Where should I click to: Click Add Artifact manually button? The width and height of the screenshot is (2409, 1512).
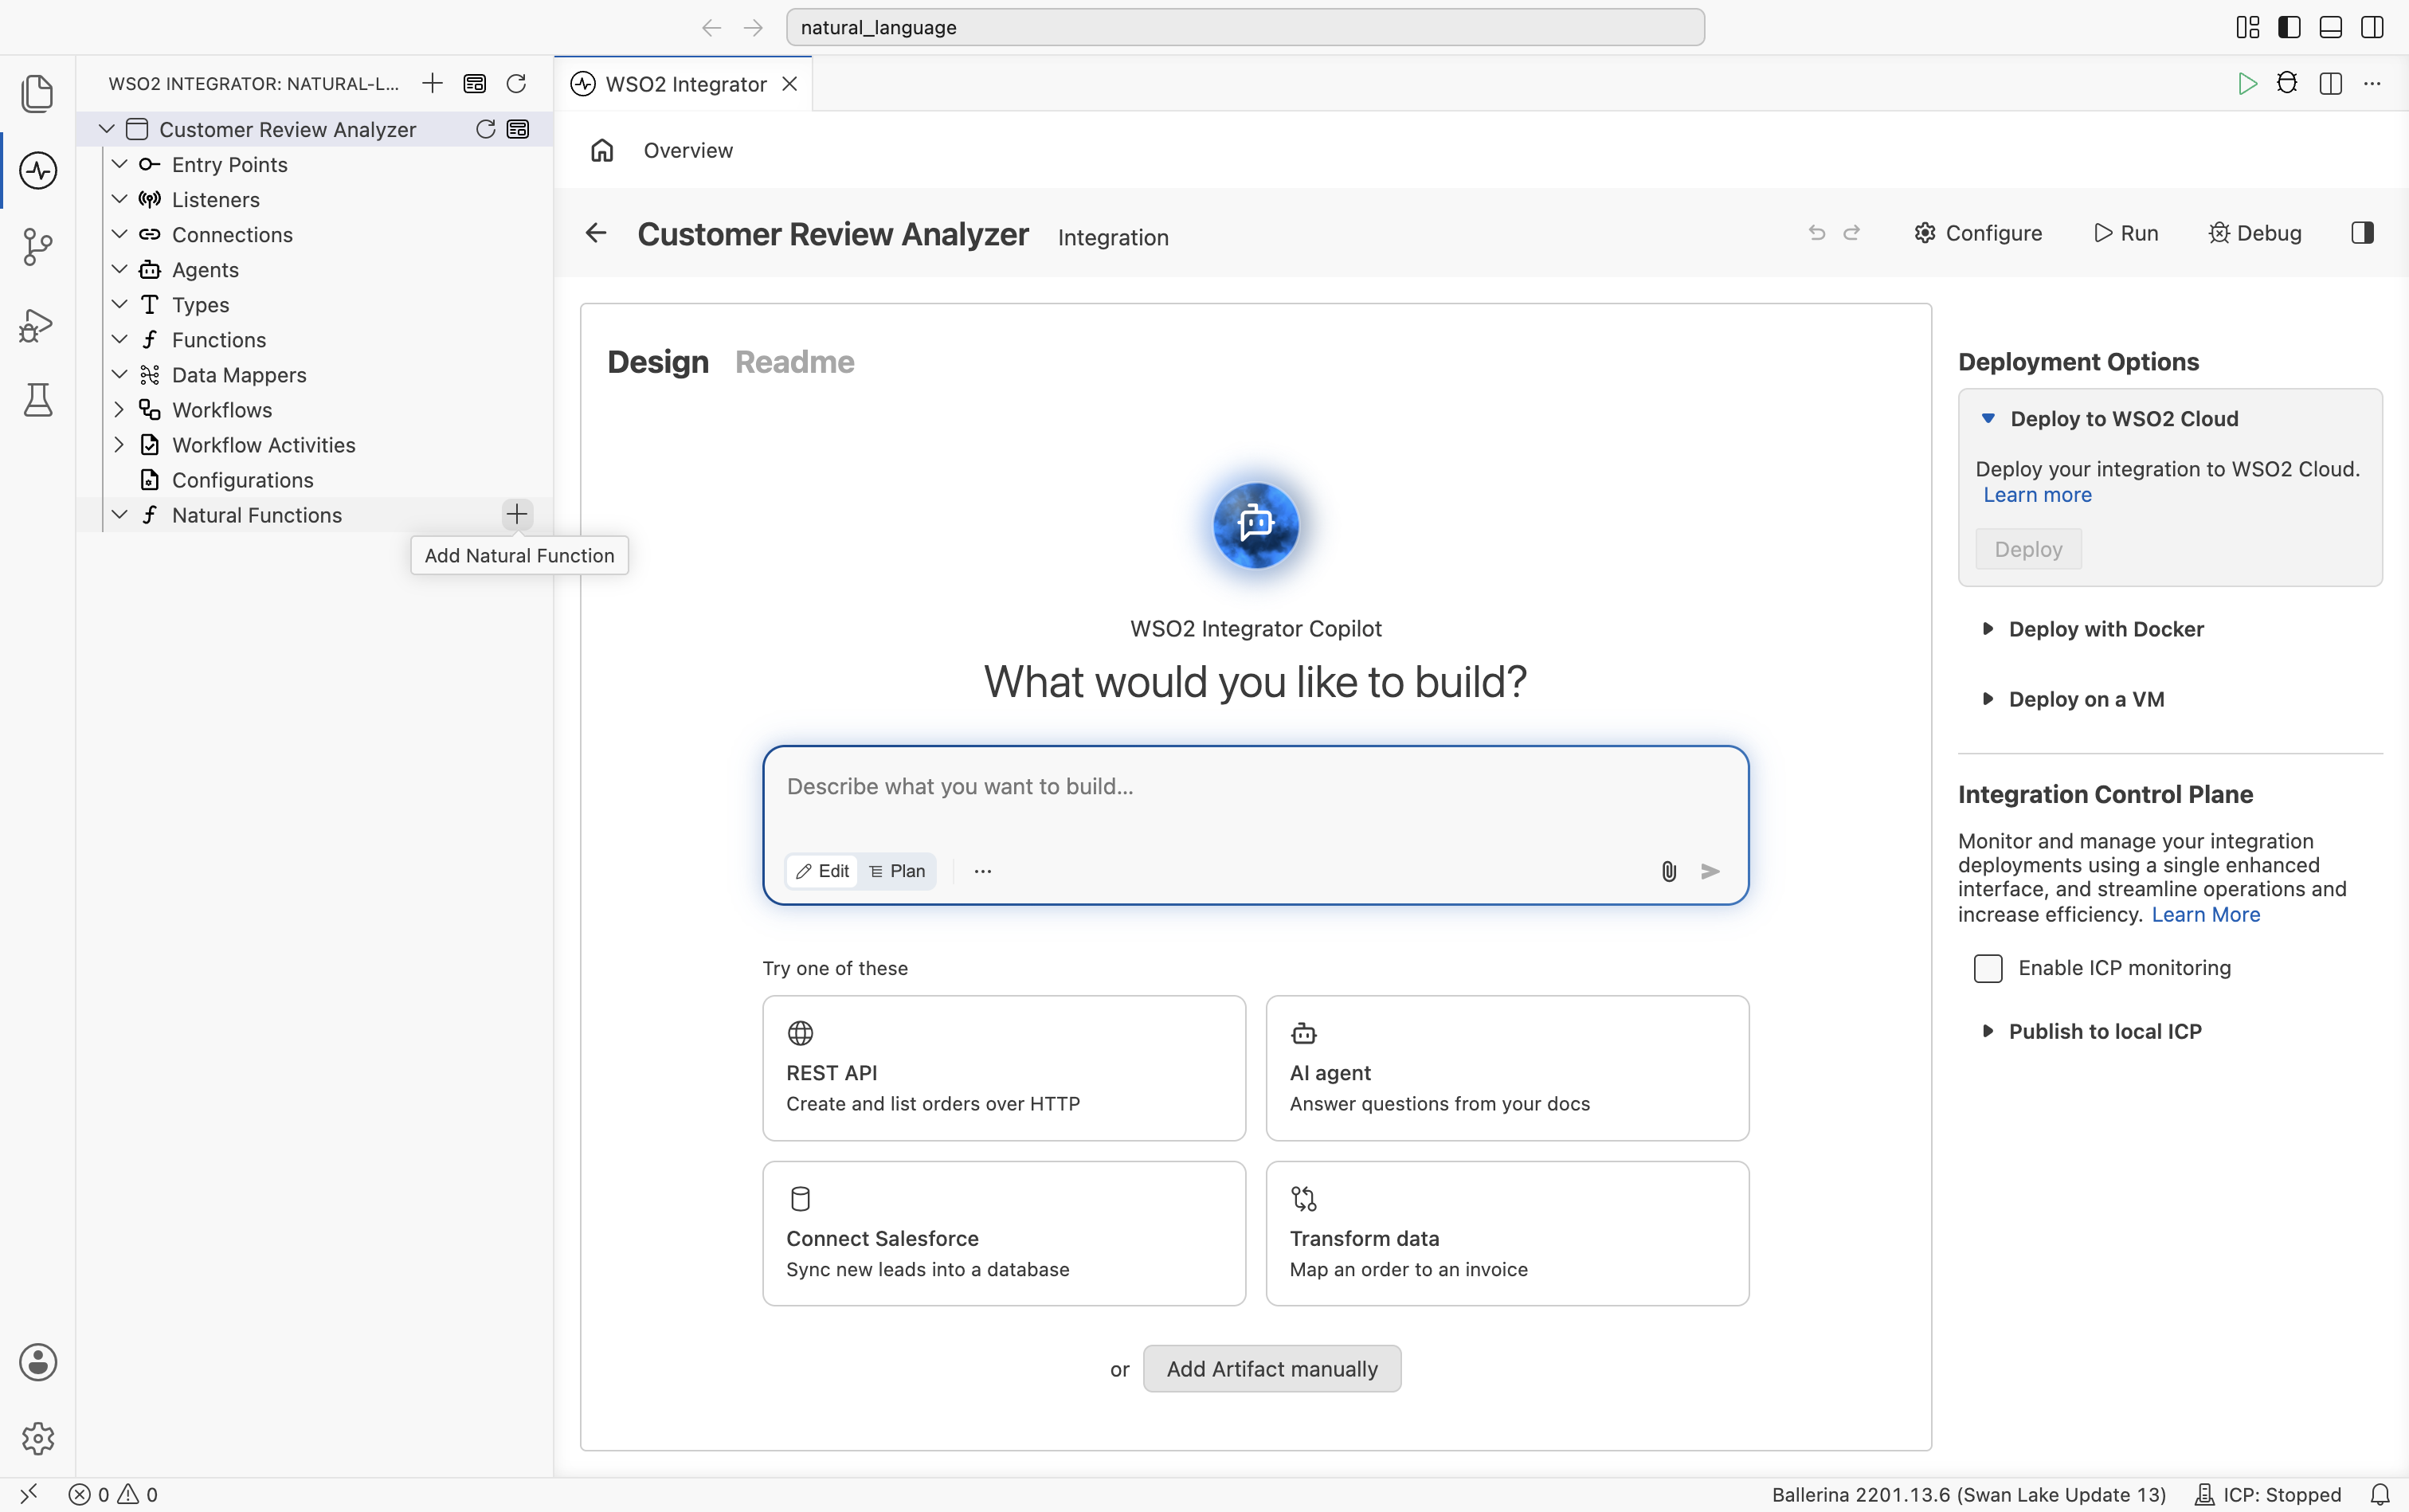1272,1369
